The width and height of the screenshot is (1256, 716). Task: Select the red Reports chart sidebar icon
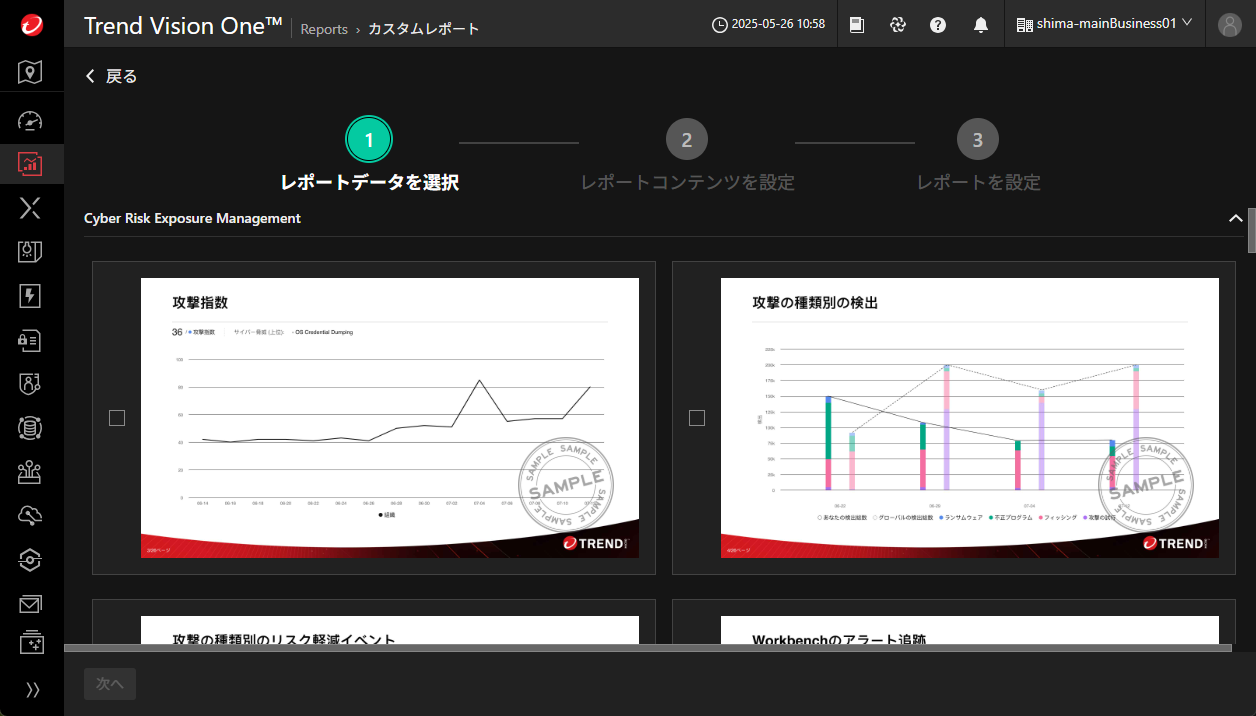click(x=31, y=164)
